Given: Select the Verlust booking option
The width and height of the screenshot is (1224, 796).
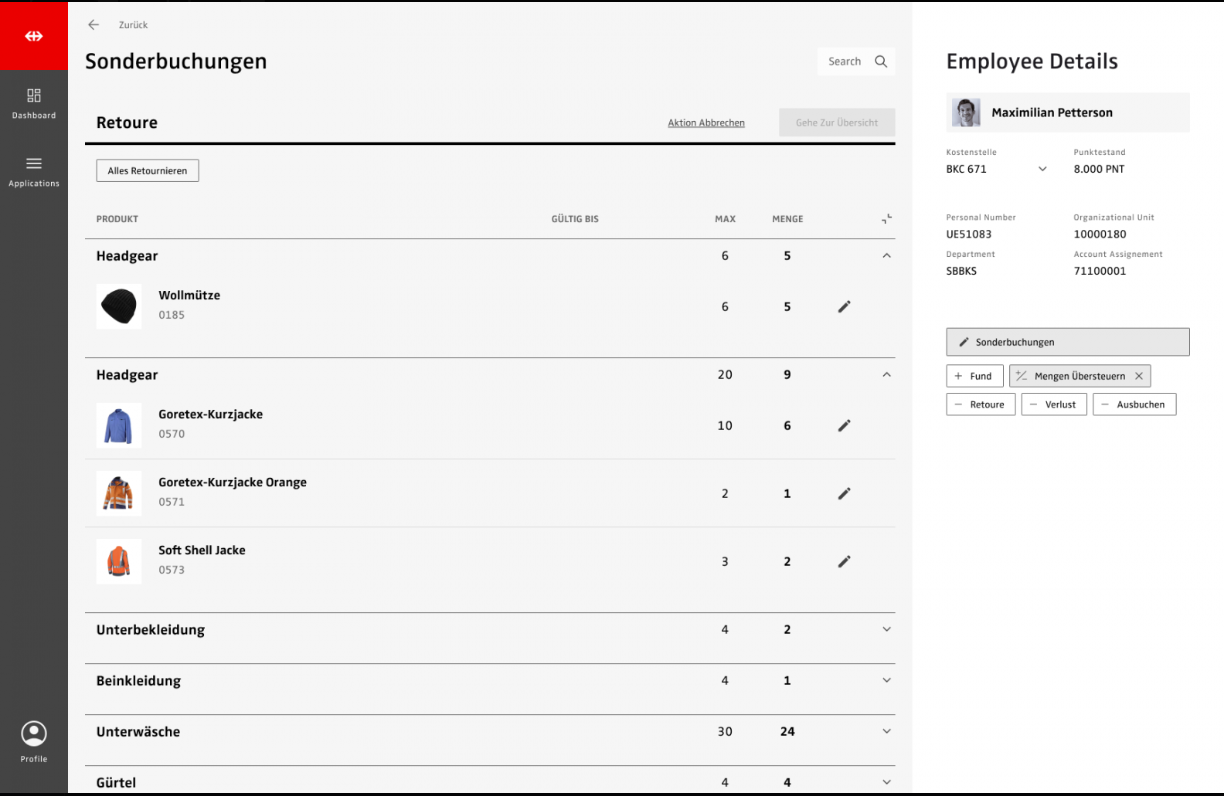Looking at the screenshot, I should pos(1054,405).
